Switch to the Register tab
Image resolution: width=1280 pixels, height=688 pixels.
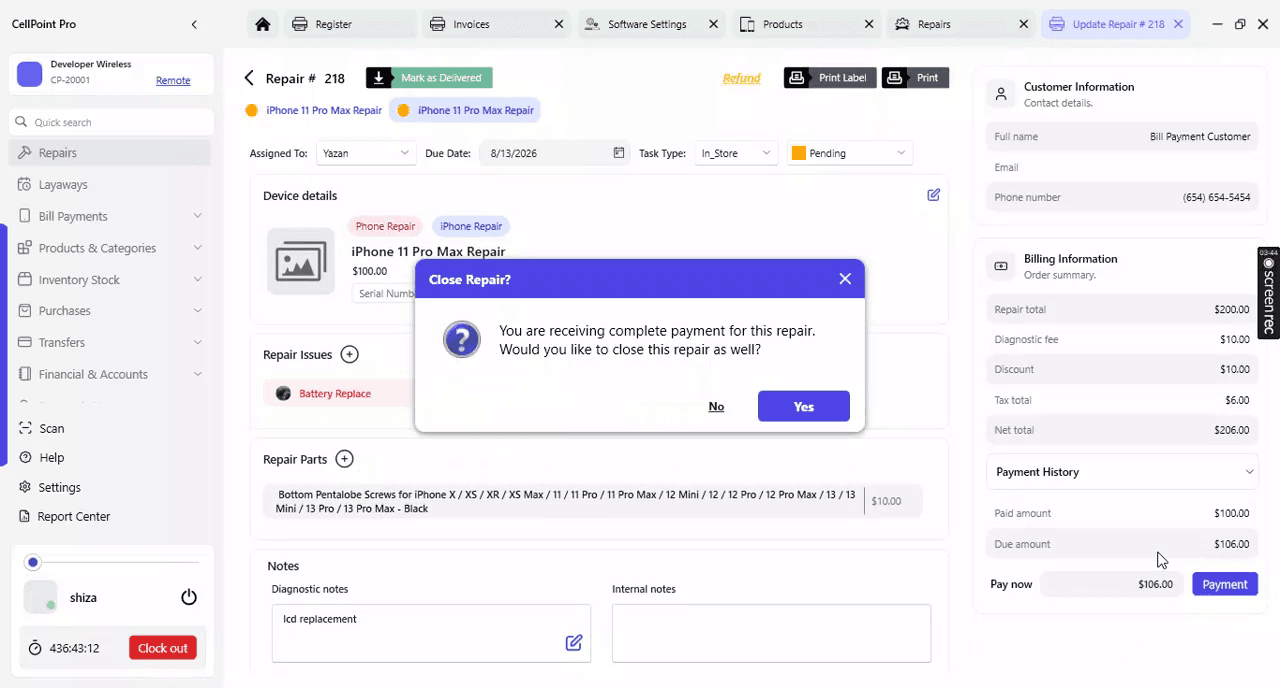[350, 24]
